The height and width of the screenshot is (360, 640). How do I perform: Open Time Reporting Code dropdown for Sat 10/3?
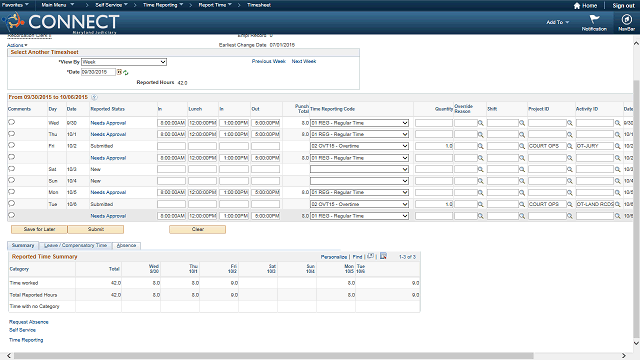click(x=359, y=169)
